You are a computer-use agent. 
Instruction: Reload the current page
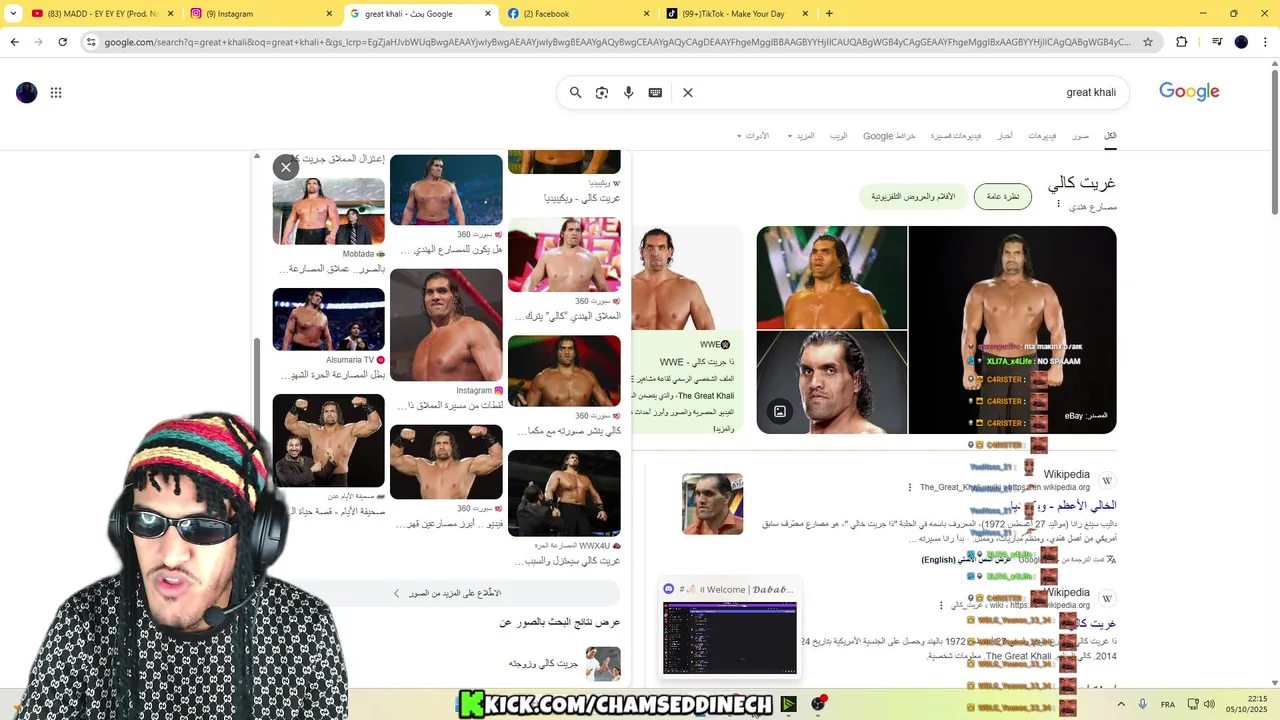(x=62, y=42)
